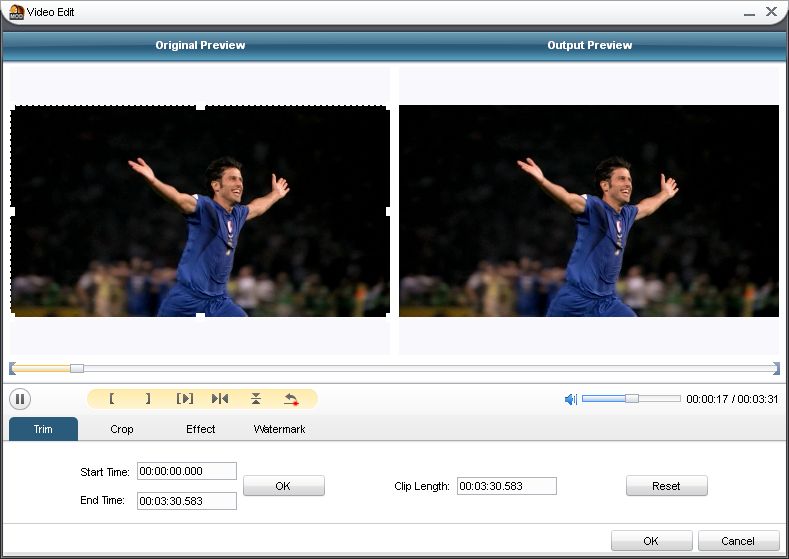
Task: Open the Crop tab
Action: (122, 429)
